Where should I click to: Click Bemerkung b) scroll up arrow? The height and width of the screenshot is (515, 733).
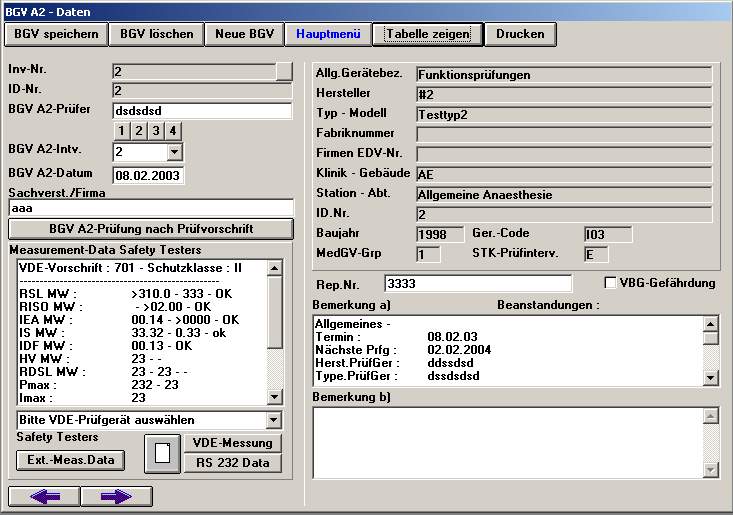click(711, 416)
